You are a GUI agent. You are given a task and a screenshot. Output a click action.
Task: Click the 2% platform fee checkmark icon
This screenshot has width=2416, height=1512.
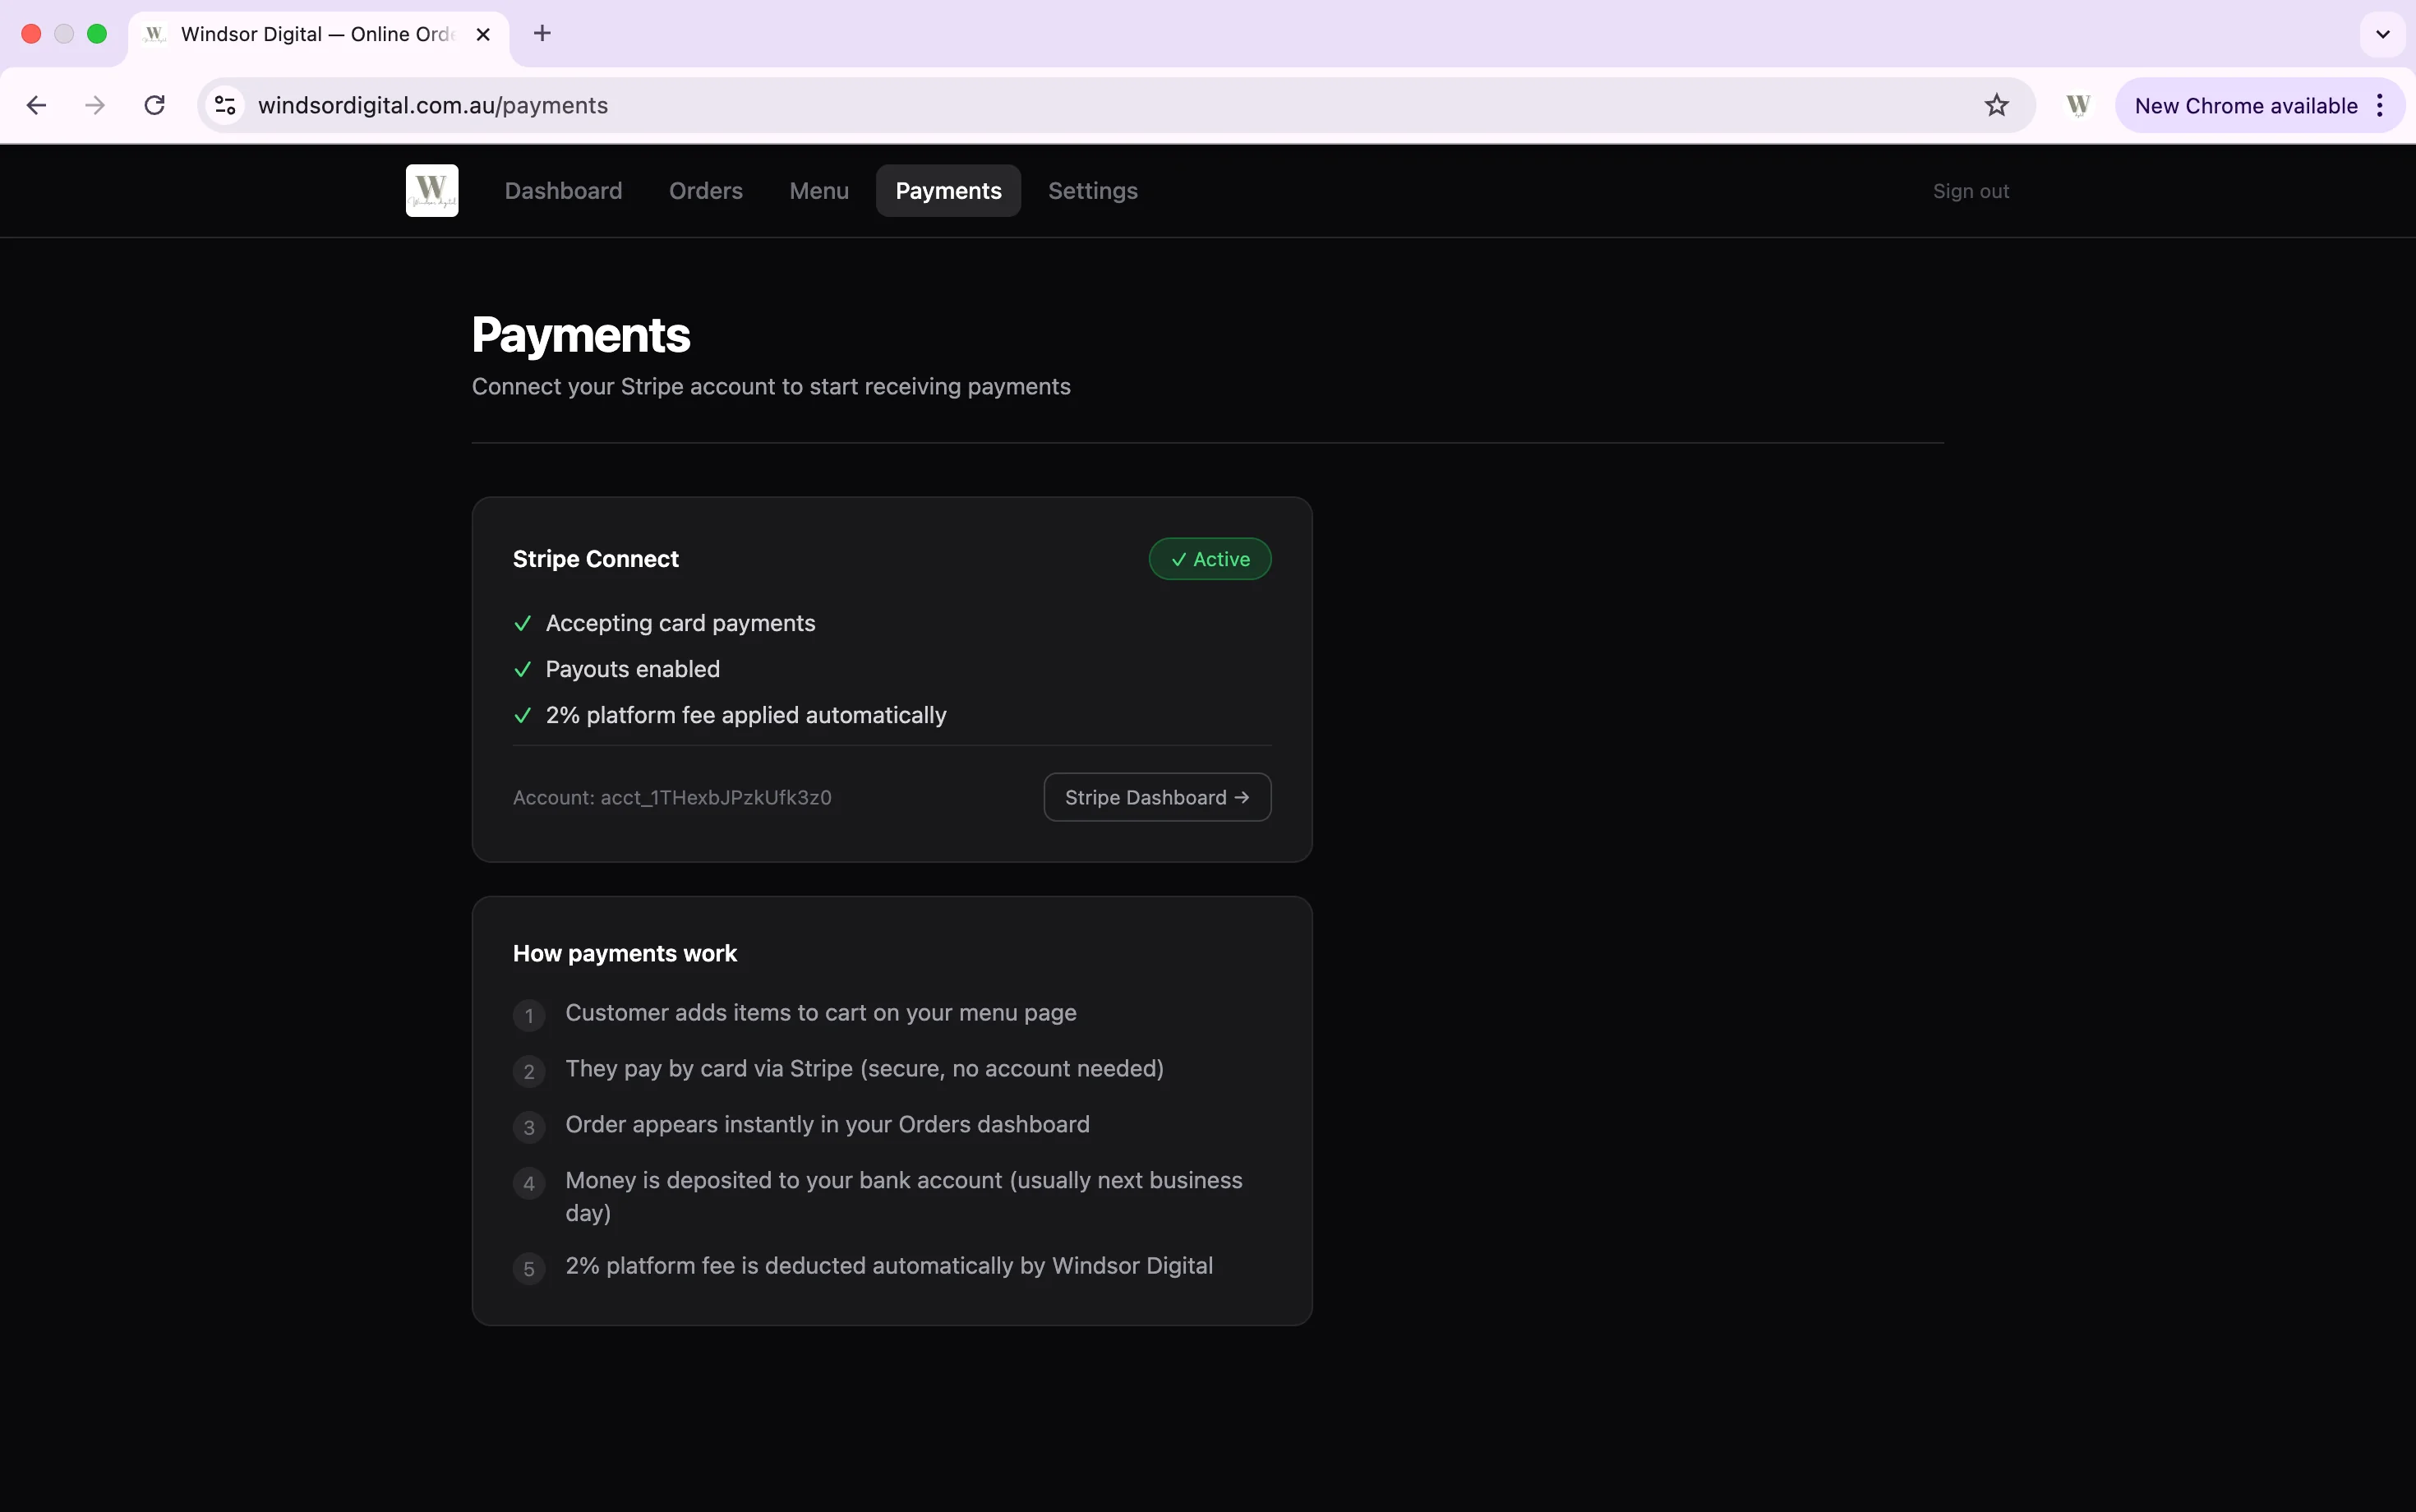pos(522,715)
